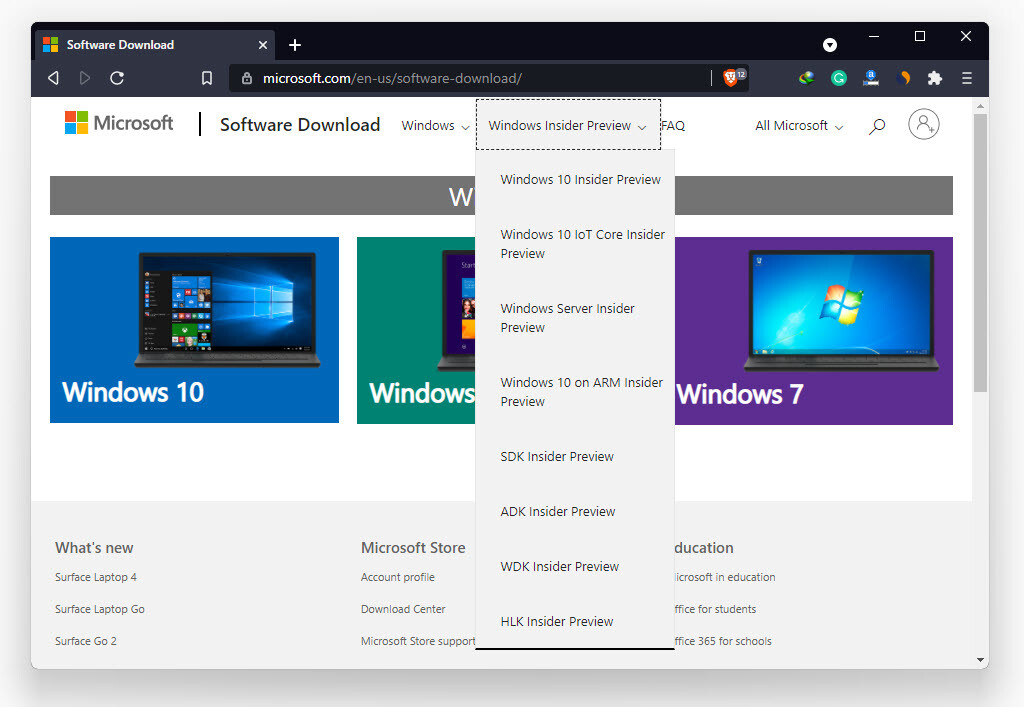Bookmark this page with the bookmark icon
The image size is (1024, 707).
(x=206, y=78)
